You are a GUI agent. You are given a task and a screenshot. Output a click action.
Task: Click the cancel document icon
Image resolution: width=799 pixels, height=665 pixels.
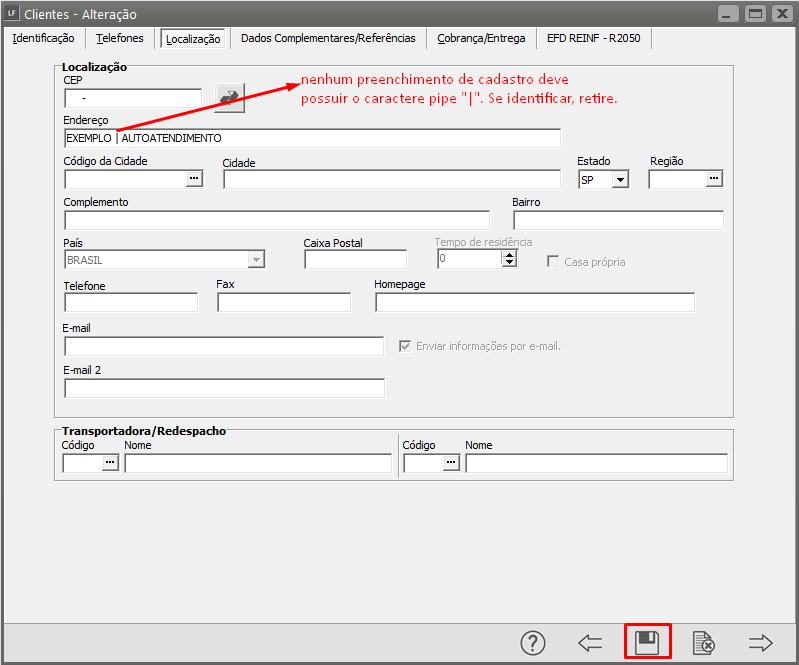[703, 643]
